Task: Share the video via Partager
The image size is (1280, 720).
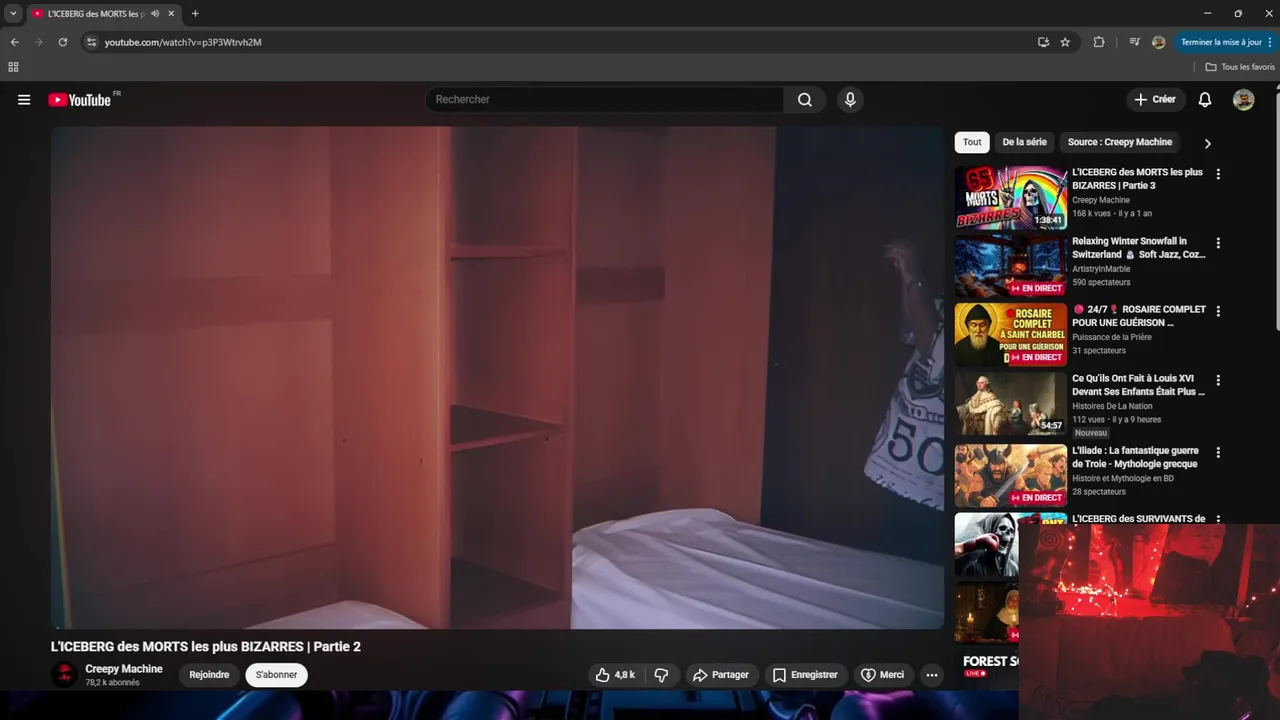Action: [x=720, y=675]
